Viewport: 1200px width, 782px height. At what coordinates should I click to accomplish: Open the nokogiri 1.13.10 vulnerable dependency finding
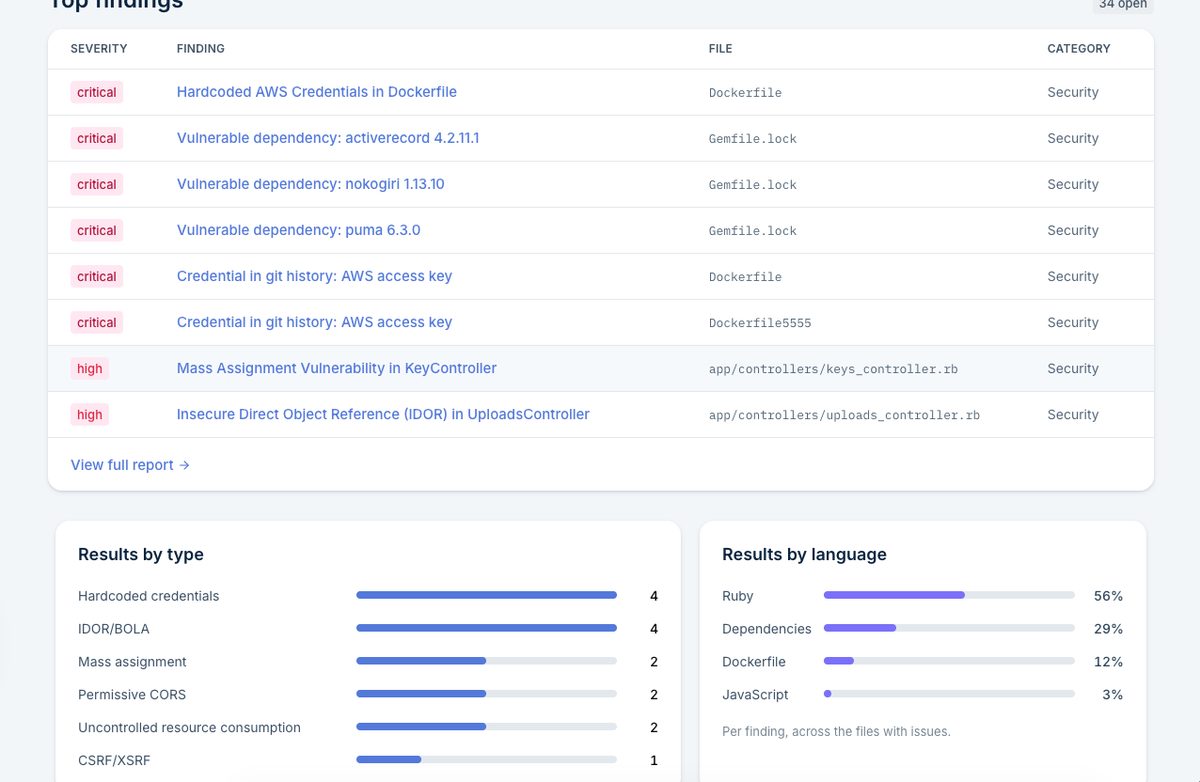(310, 184)
